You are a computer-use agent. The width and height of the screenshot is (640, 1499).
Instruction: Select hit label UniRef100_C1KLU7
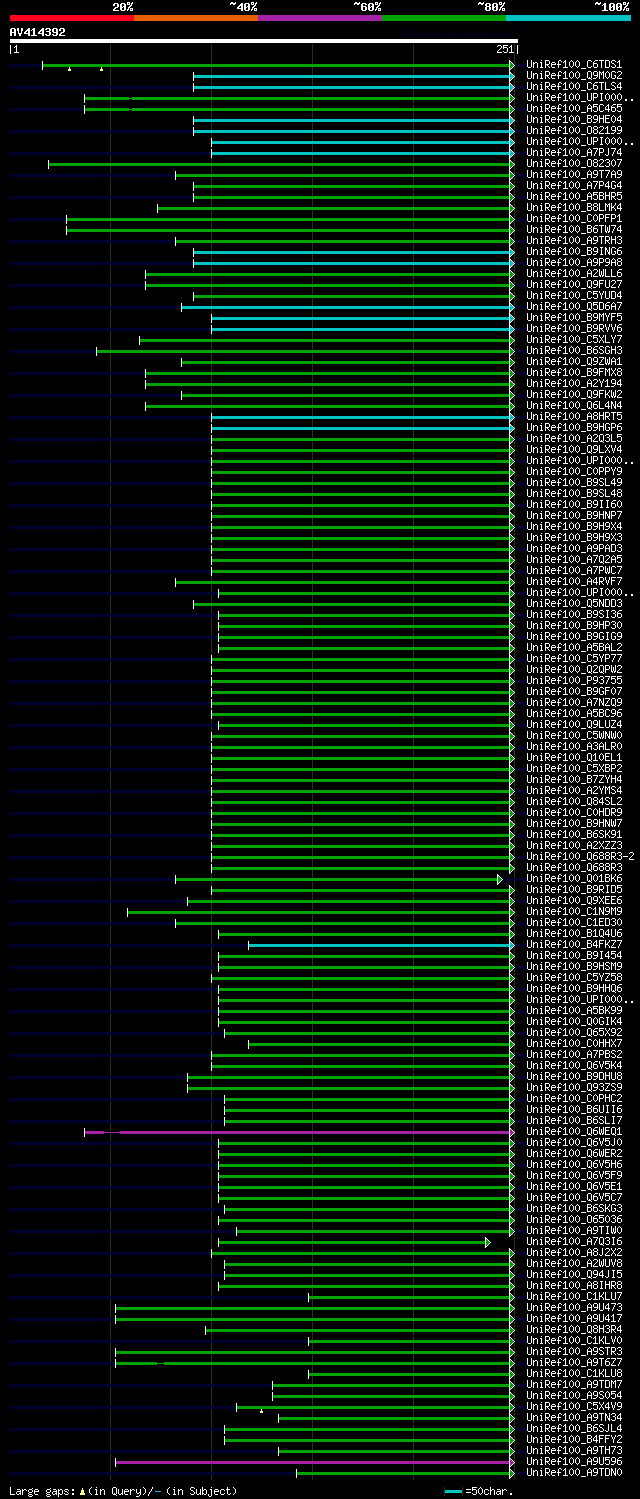pos(574,1297)
